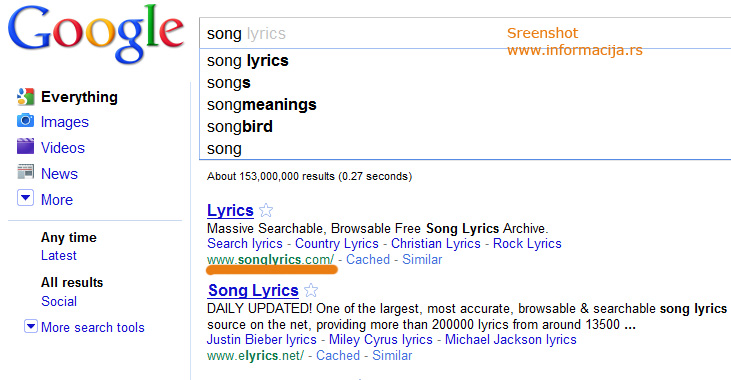This screenshot has width=731, height=380.
Task: Click inside the search input field
Action: tap(465, 33)
